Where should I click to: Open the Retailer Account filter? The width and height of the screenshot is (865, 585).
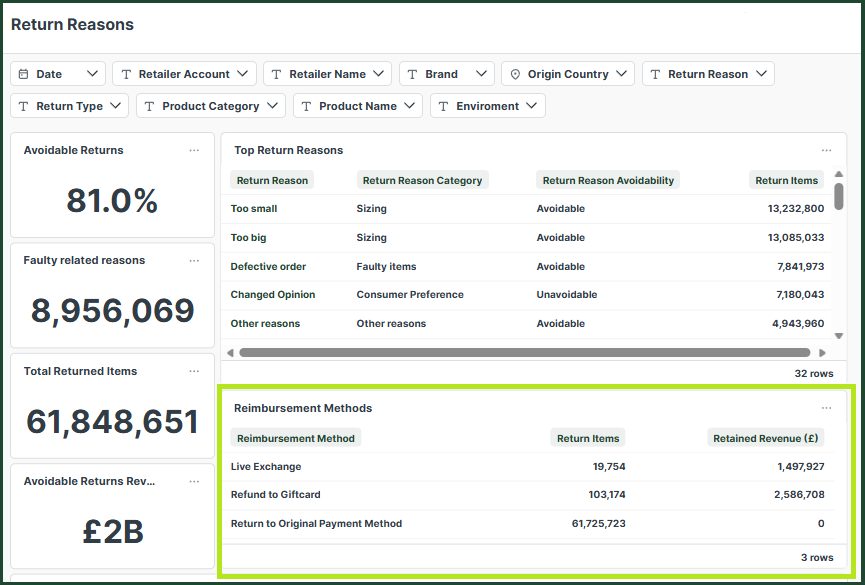184,74
